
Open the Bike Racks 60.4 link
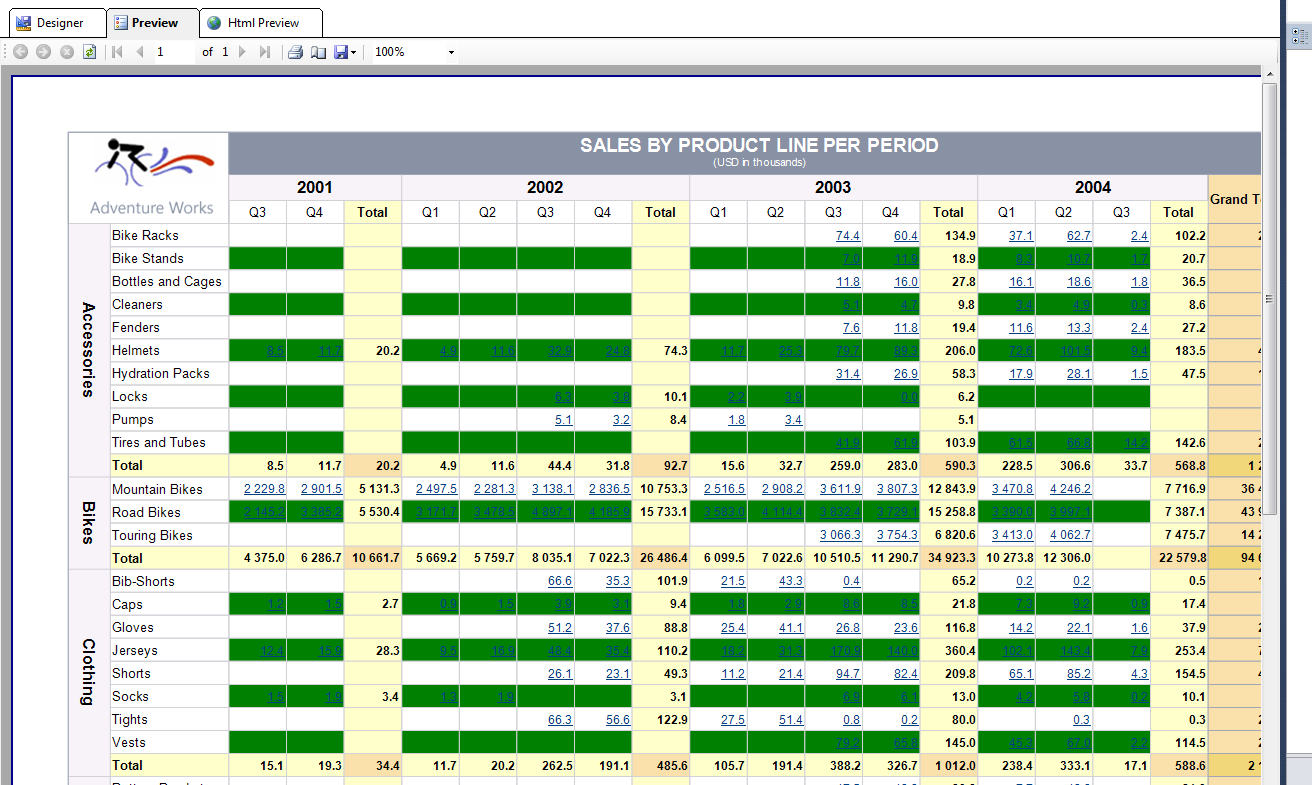pyautogui.click(x=906, y=235)
